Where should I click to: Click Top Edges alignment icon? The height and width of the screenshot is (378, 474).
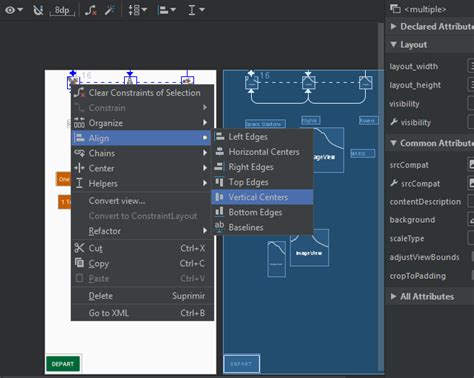coord(219,181)
